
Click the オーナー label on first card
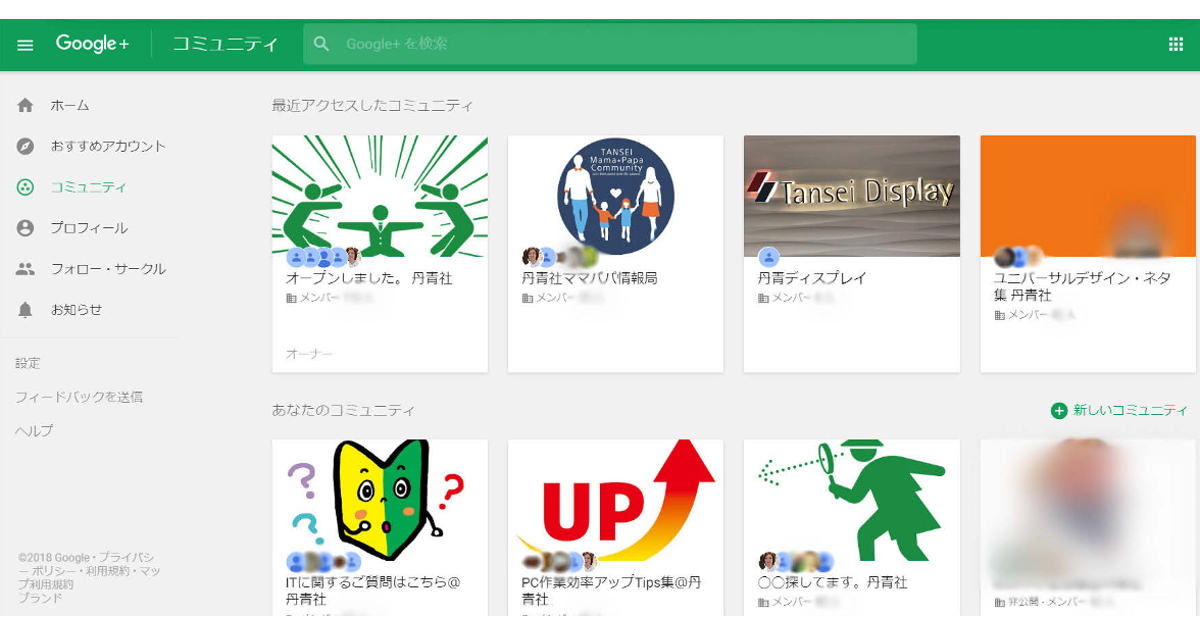point(310,354)
